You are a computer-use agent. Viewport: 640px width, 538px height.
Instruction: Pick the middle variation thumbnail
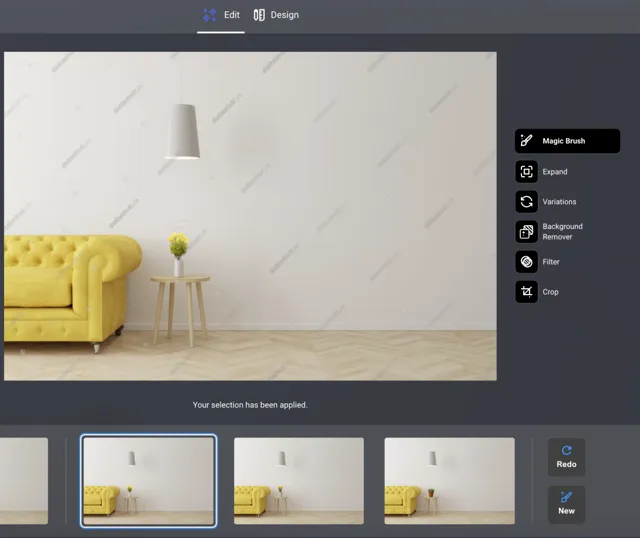pos(299,481)
